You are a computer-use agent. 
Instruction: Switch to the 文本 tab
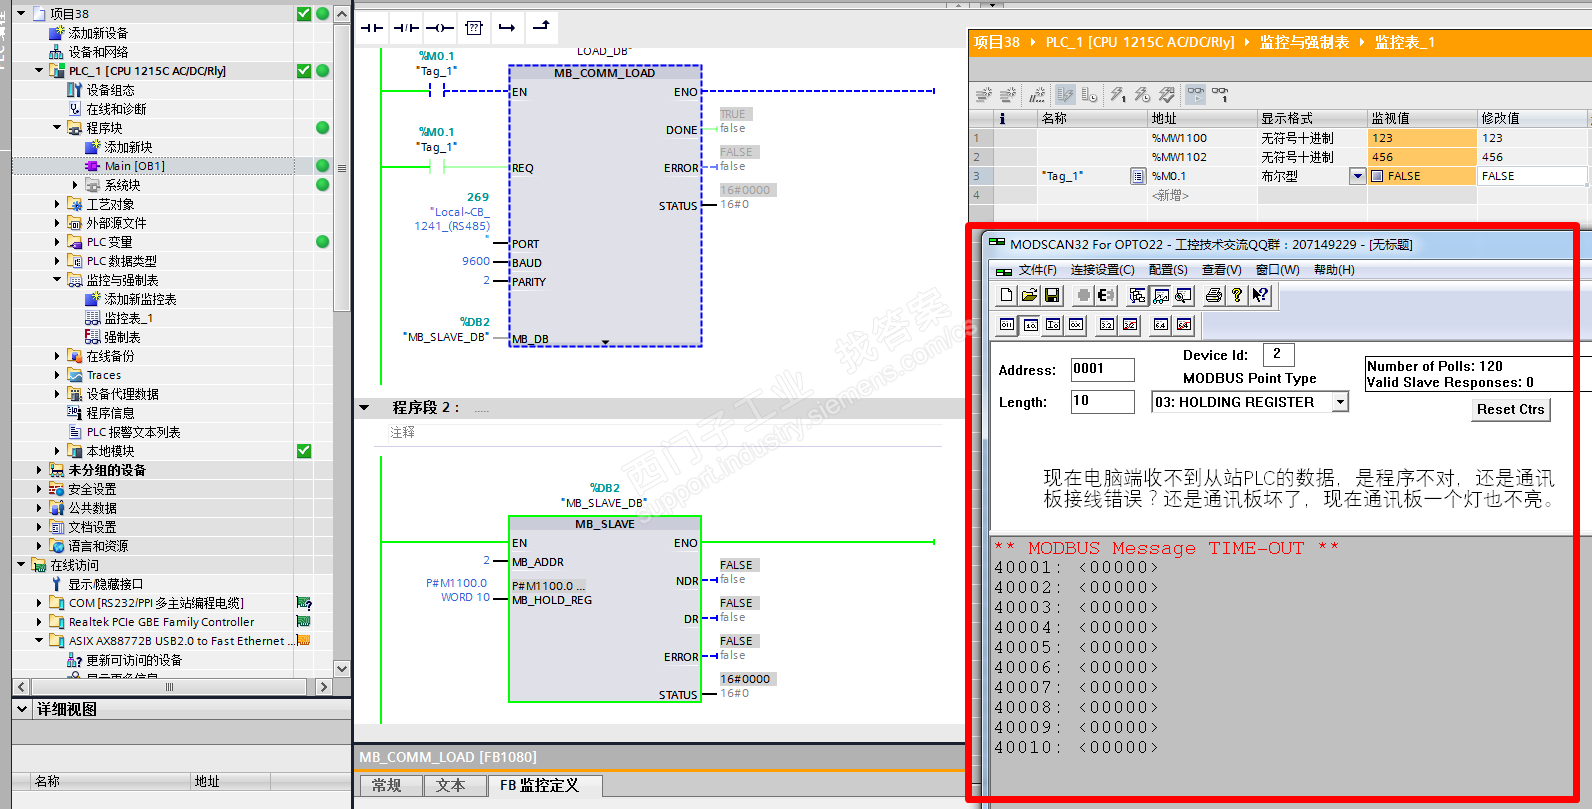tap(450, 786)
